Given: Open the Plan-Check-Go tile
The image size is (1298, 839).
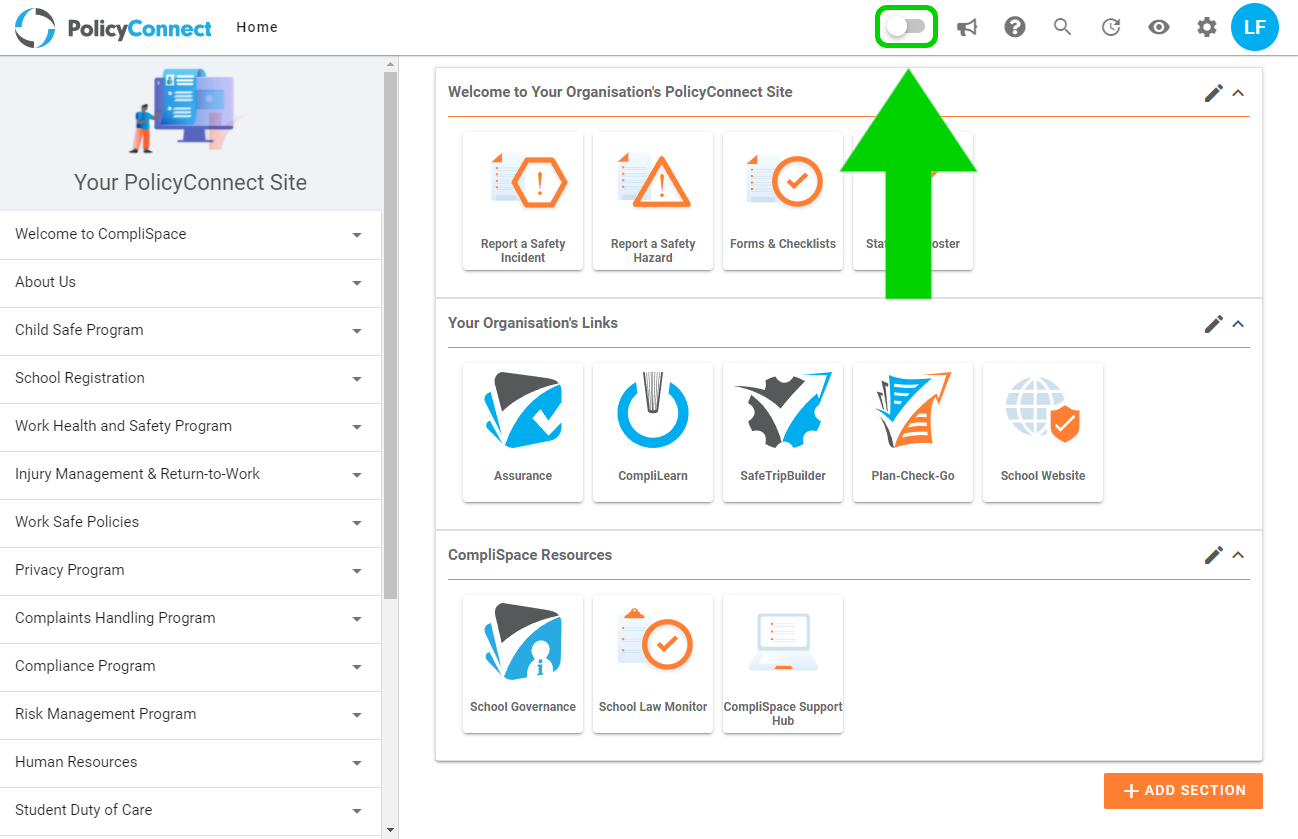Looking at the screenshot, I should [x=913, y=432].
